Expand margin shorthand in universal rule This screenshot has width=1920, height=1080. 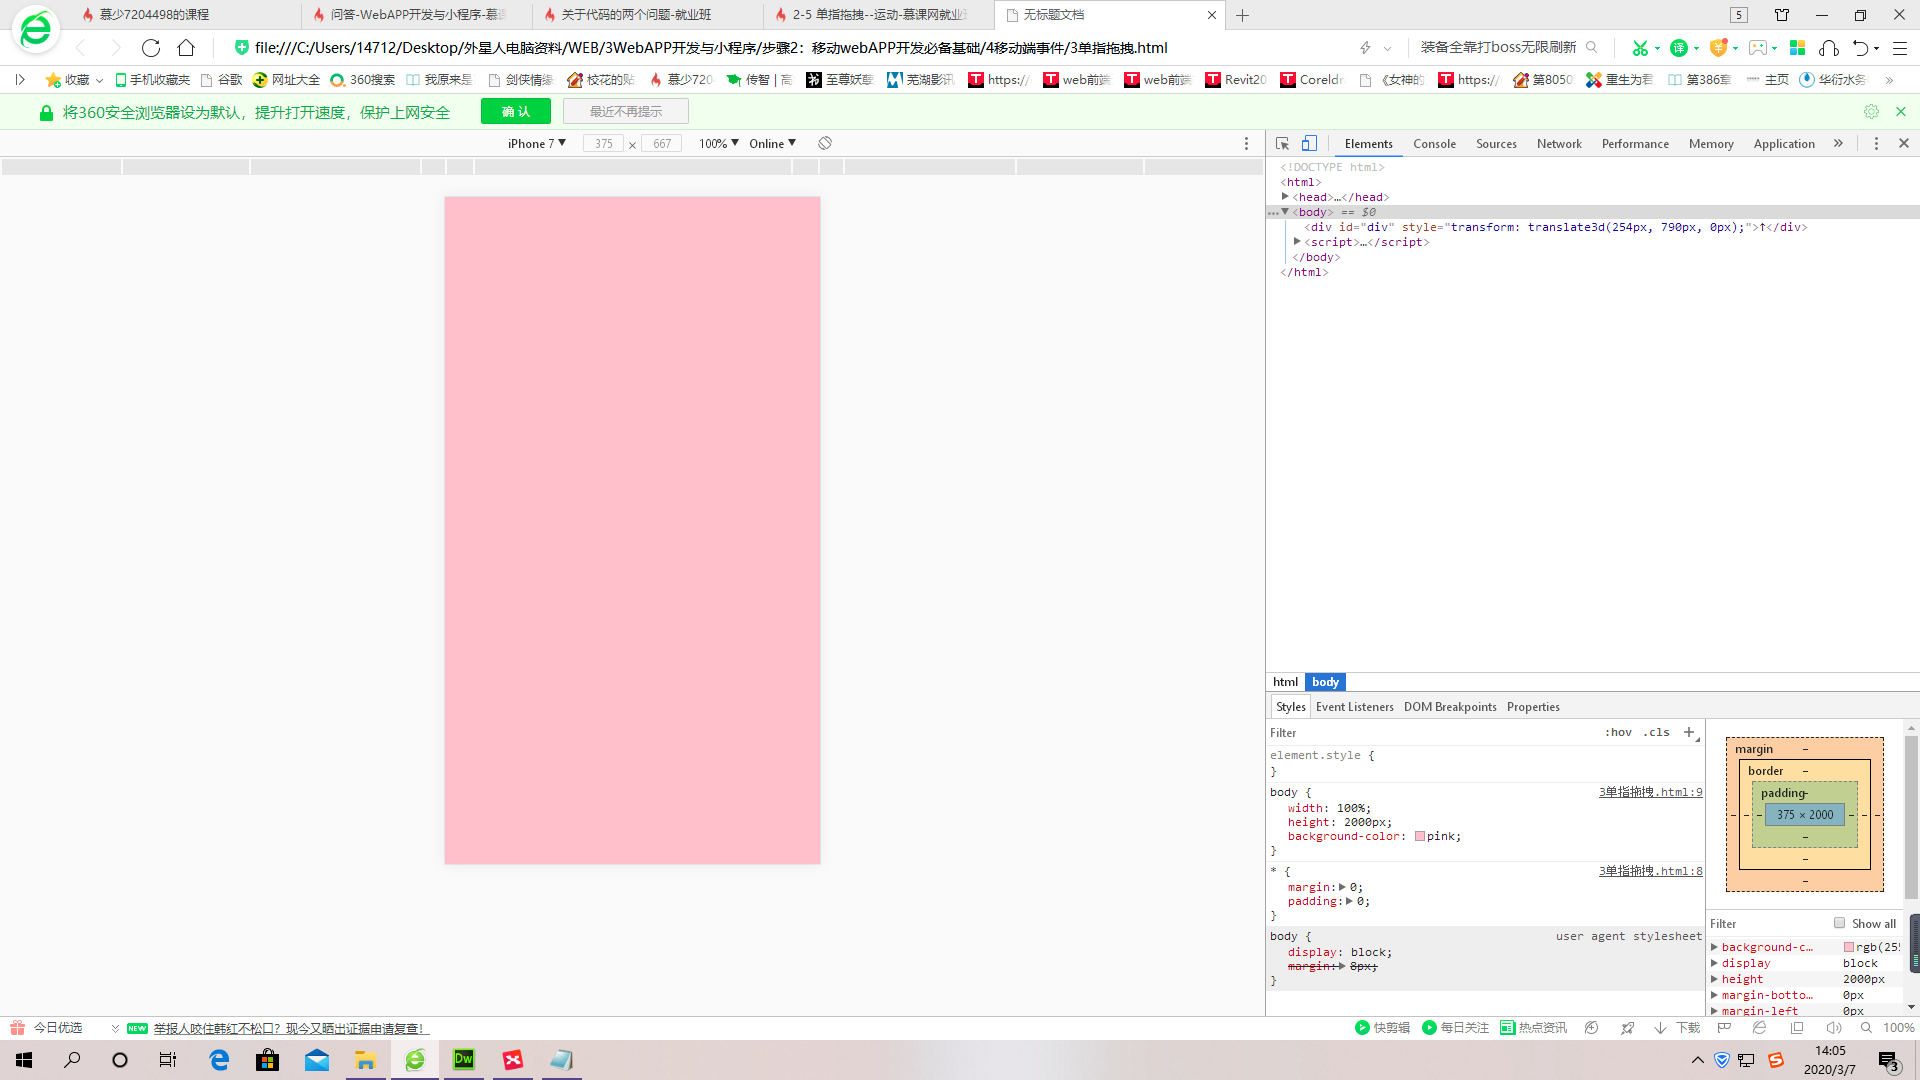1342,887
